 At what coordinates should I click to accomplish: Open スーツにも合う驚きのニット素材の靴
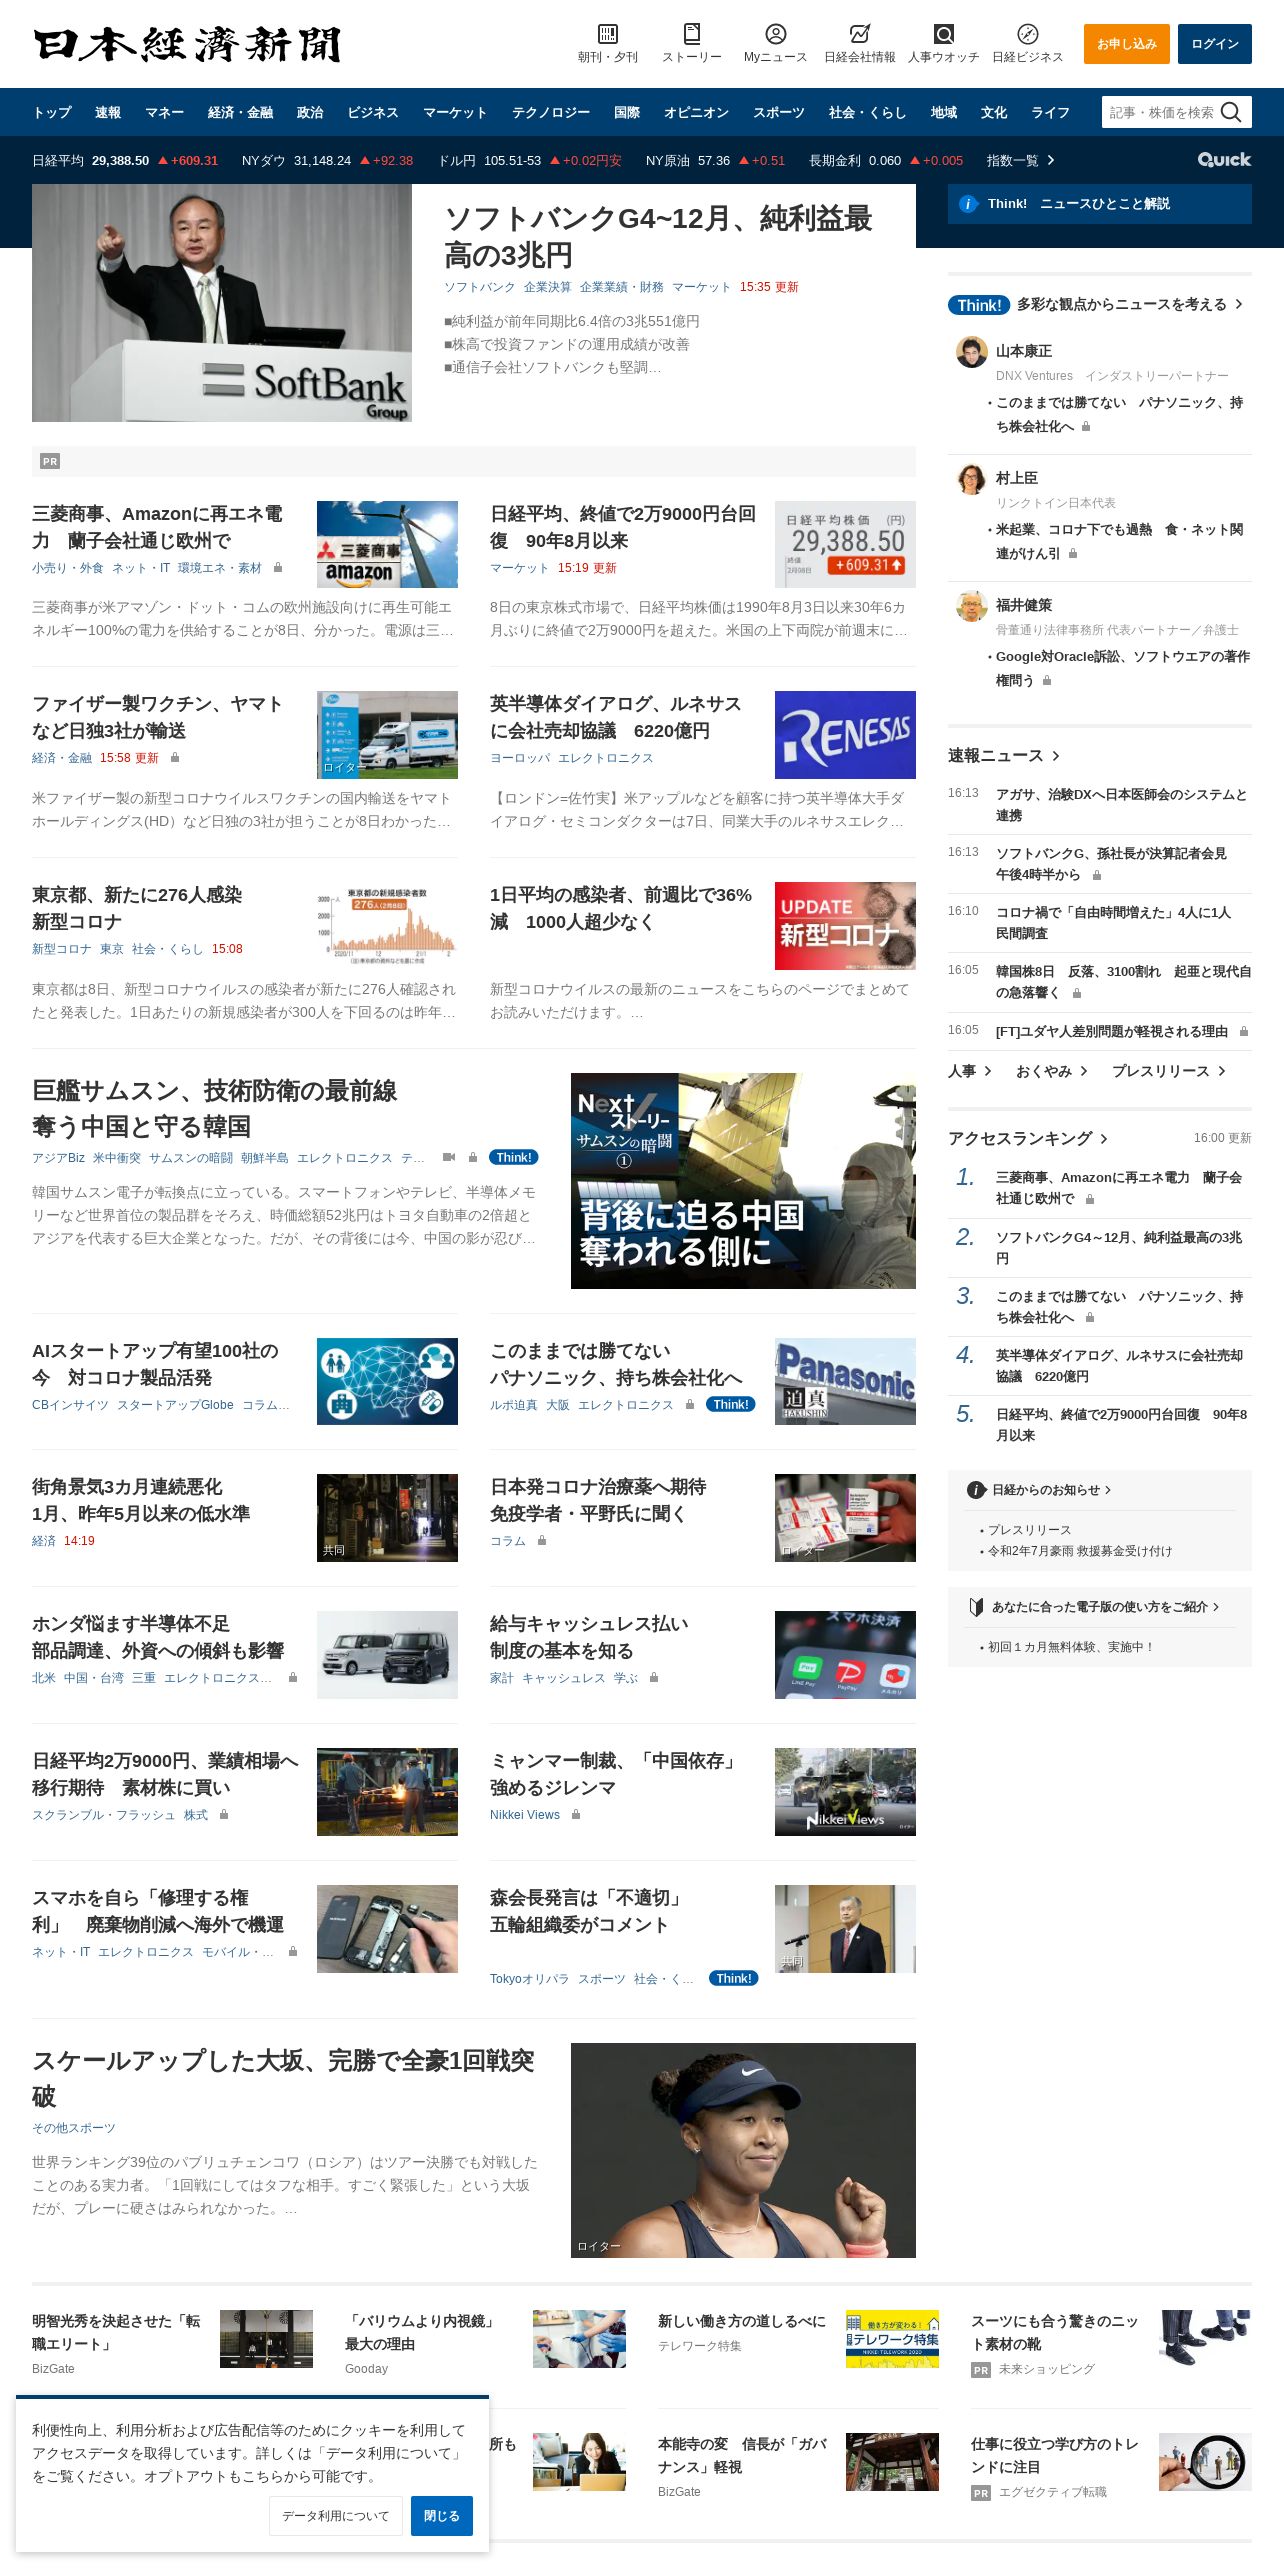click(x=1054, y=2332)
